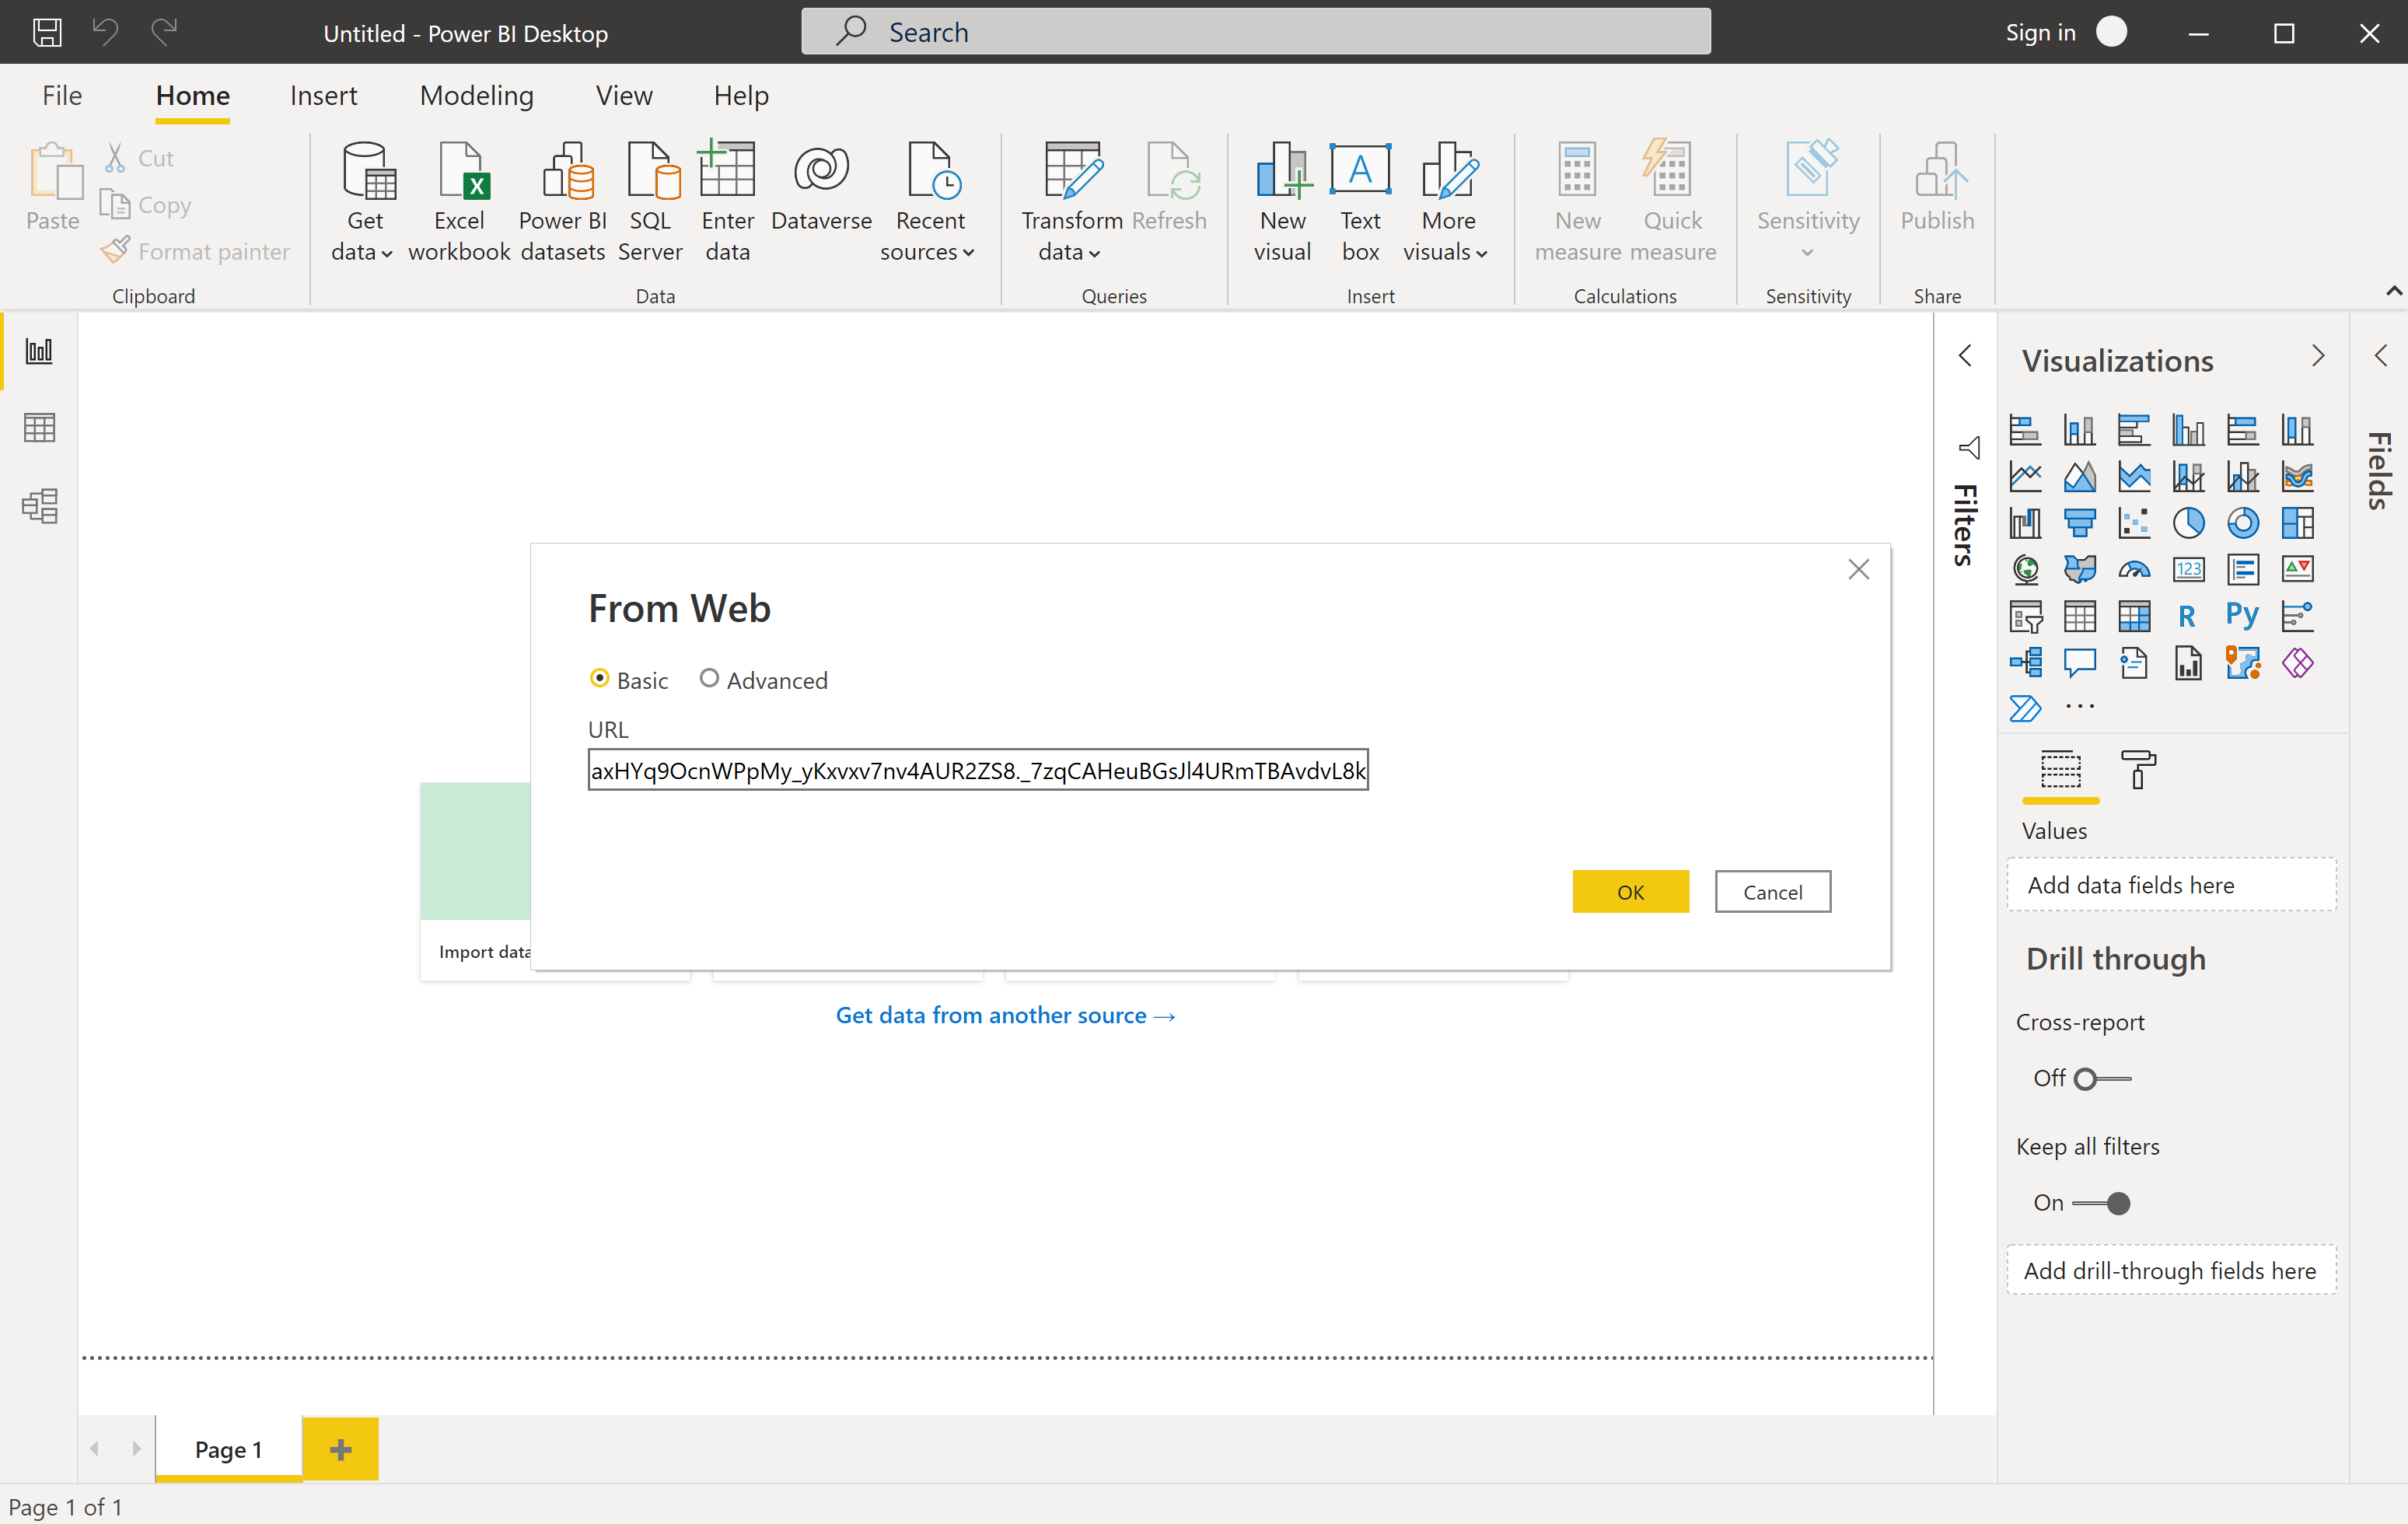Open the View ribbon tab
2408x1524 pixels.
tap(624, 95)
